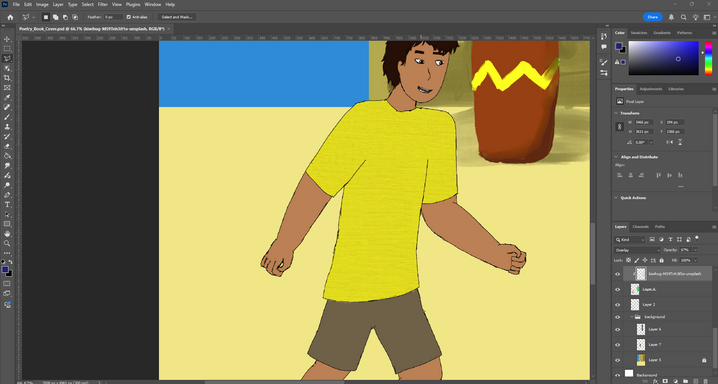718x384 pixels.
Task: Select the Zoom tool
Action: point(7,243)
